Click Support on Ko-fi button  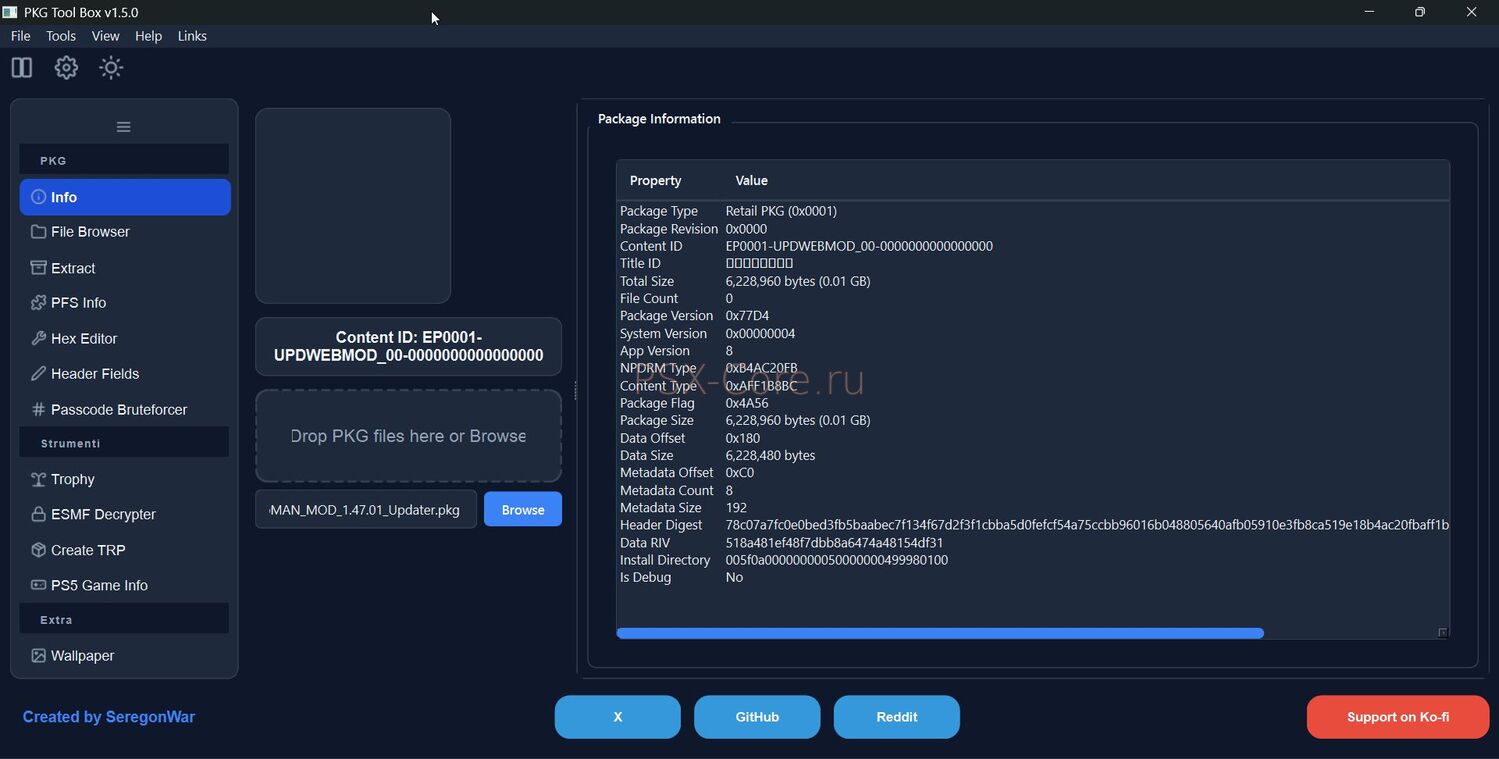pyautogui.click(x=1398, y=717)
